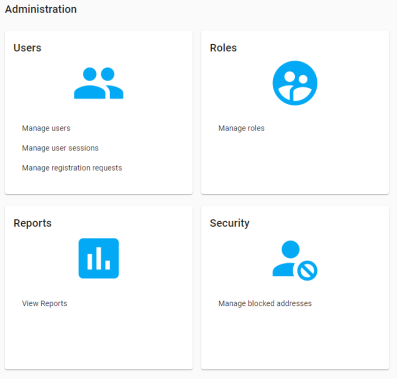Click the Security card heading
Screen dimensions: 397x379
[230, 223]
